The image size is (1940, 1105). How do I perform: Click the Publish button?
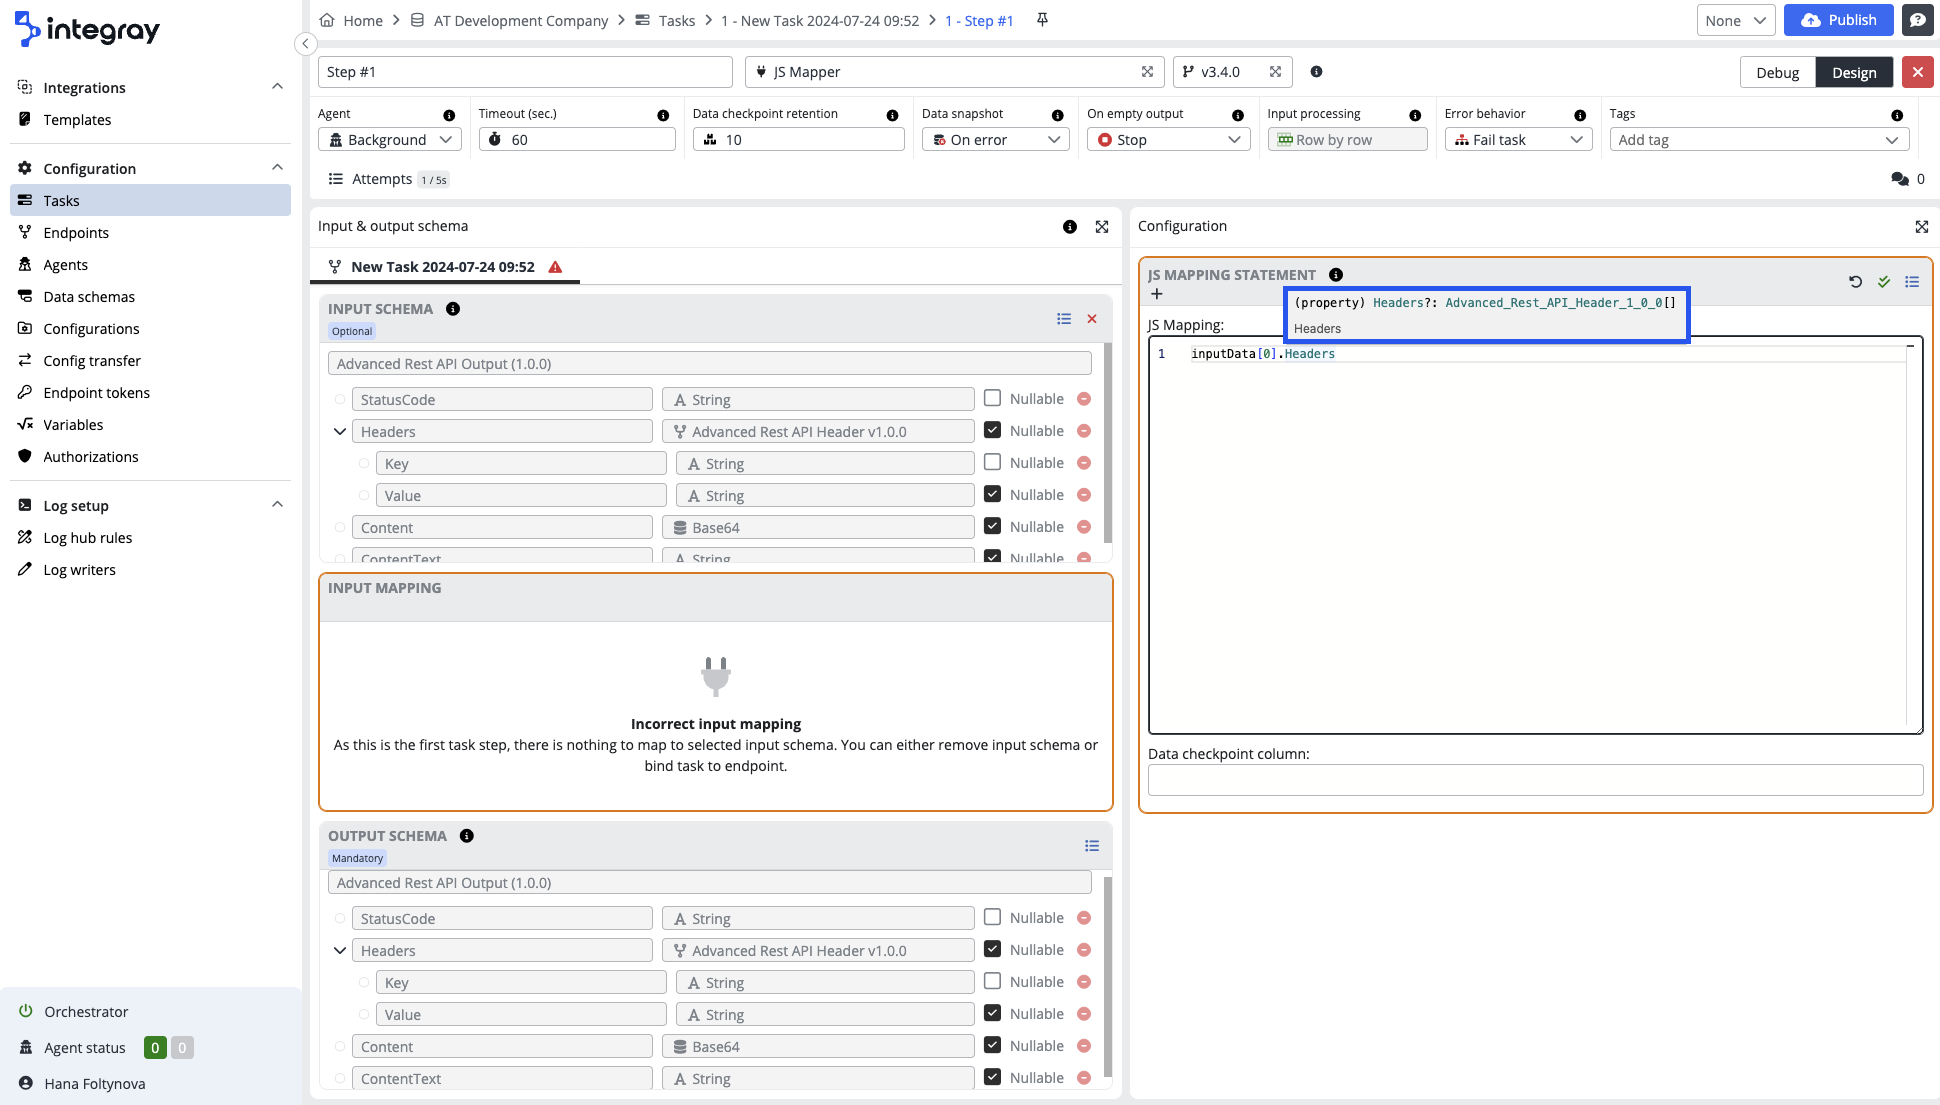point(1838,20)
